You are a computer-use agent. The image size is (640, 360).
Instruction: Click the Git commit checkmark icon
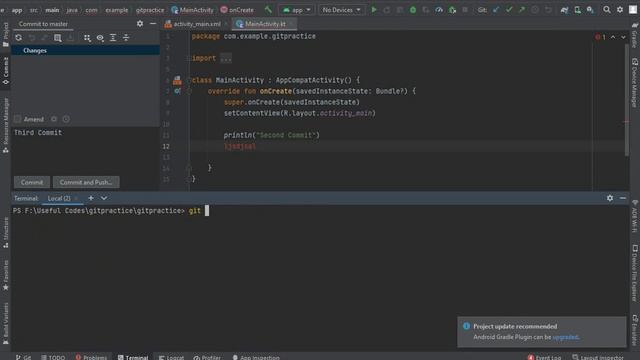(509, 9)
